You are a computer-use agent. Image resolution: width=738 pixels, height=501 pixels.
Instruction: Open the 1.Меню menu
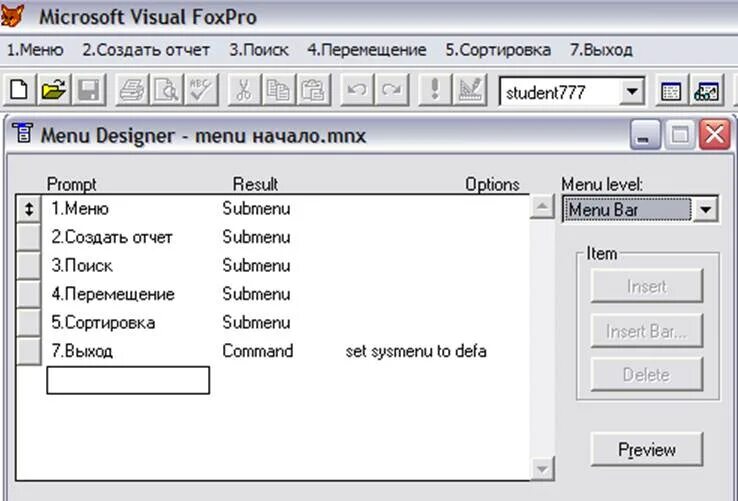[35, 50]
